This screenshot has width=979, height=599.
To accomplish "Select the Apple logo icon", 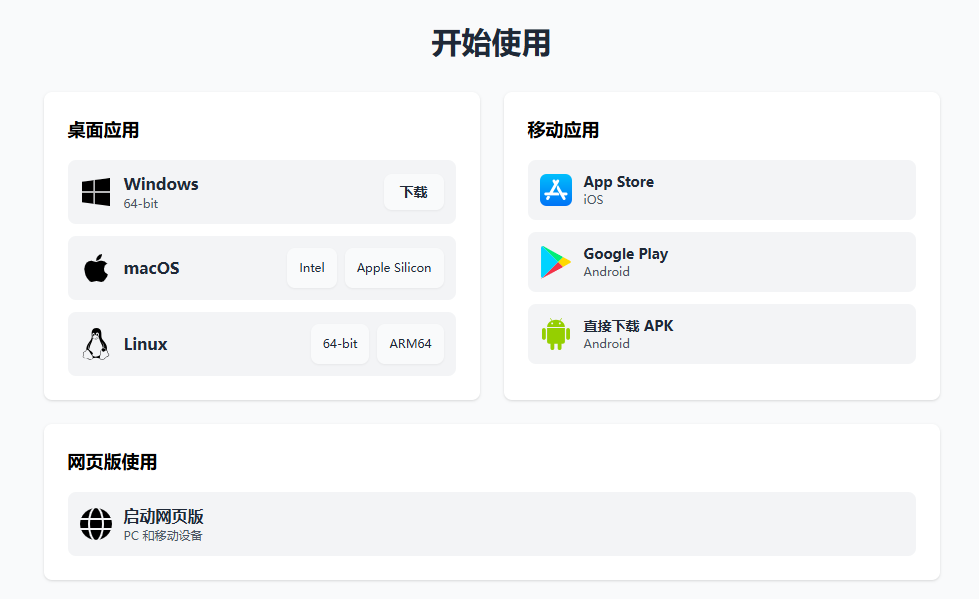I will pos(95,267).
